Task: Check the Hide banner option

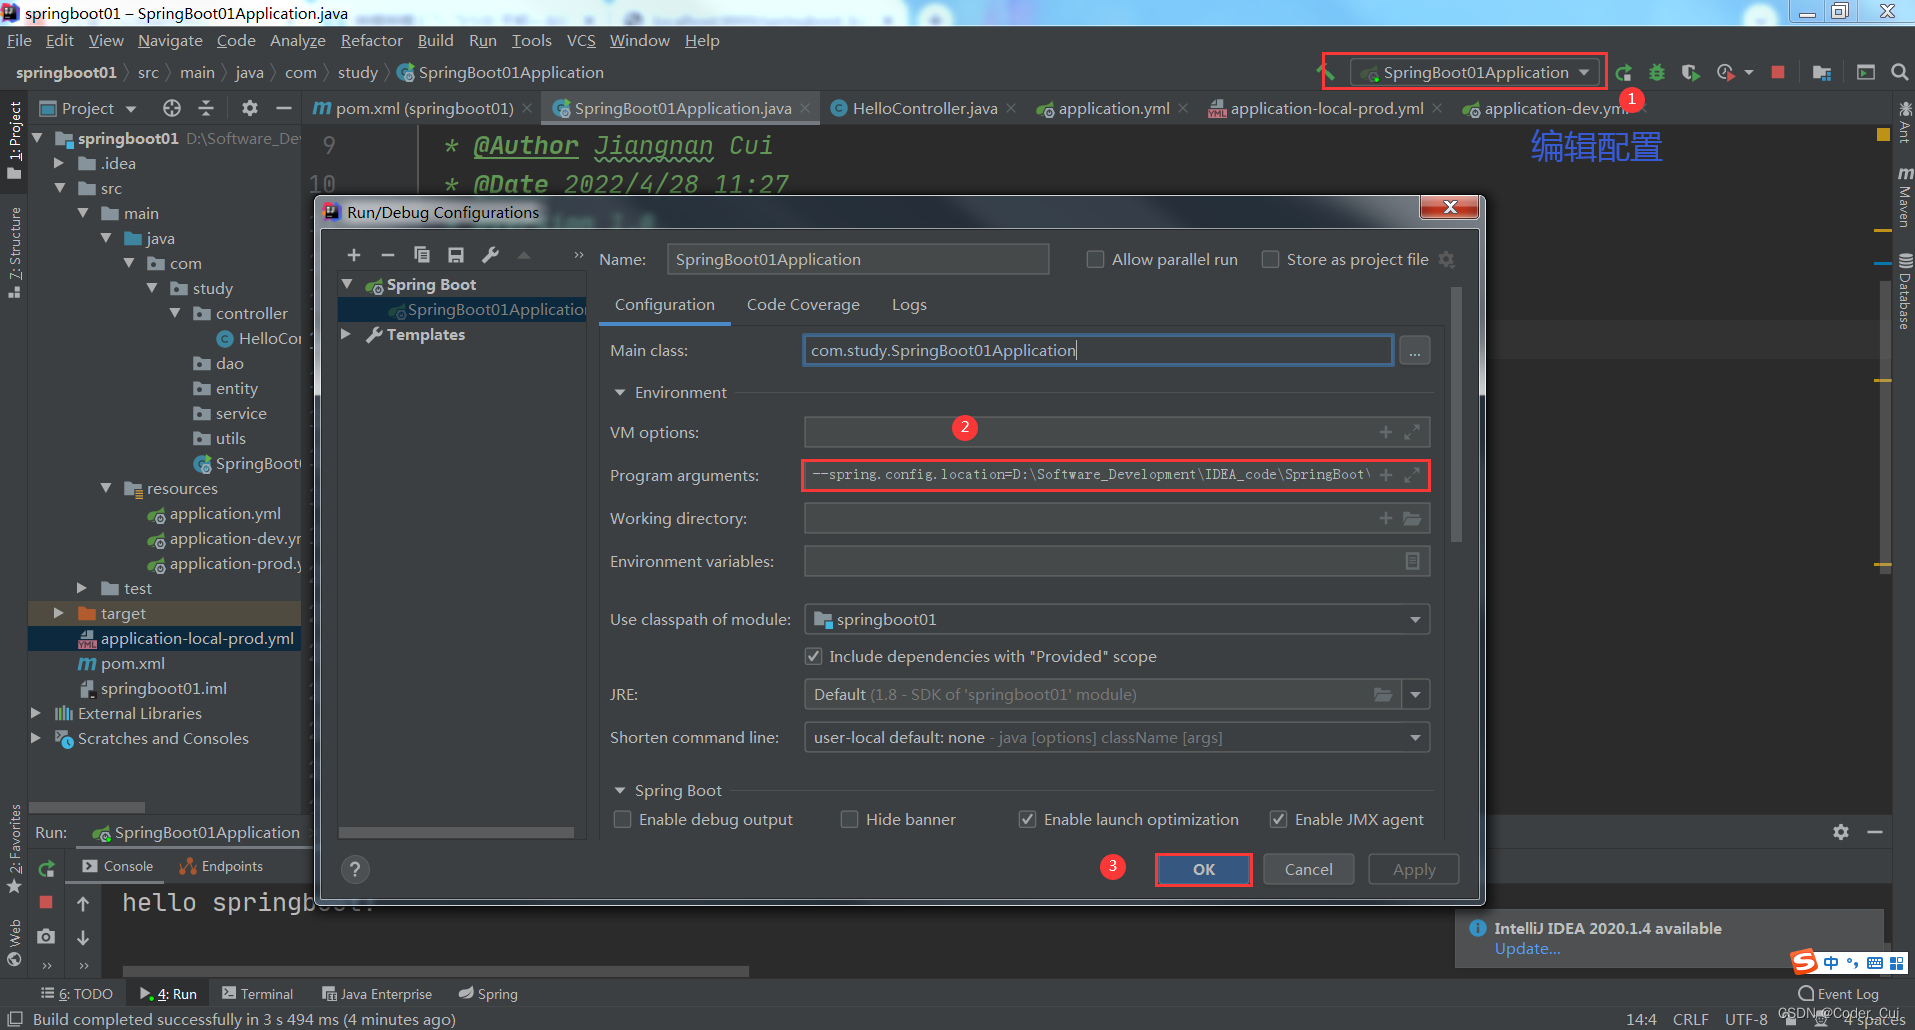Action: (x=850, y=820)
